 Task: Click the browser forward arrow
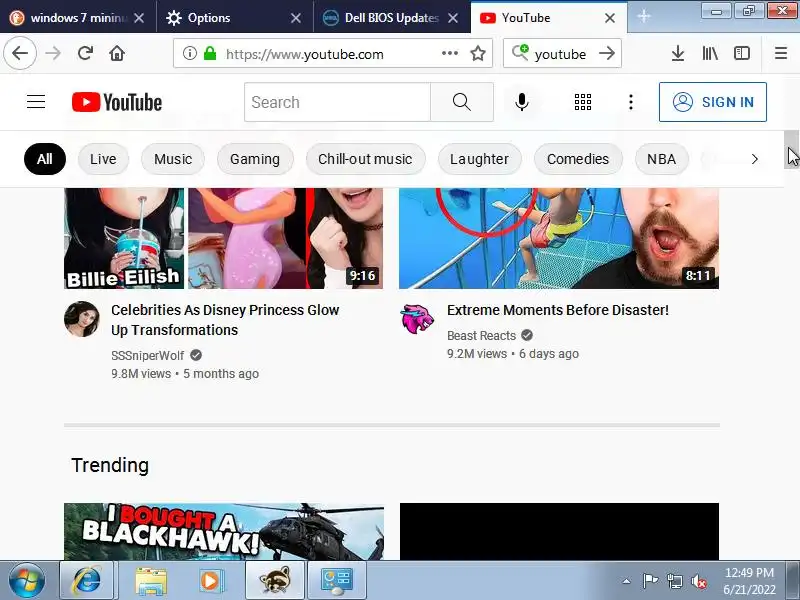(53, 53)
